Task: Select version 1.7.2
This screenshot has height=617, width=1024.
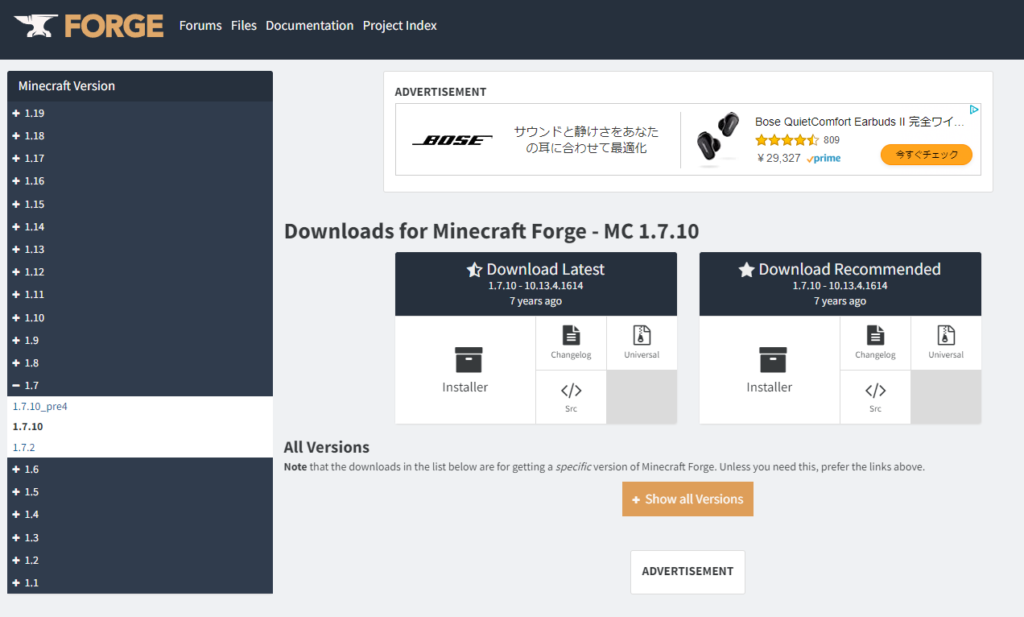Action: [x=24, y=447]
